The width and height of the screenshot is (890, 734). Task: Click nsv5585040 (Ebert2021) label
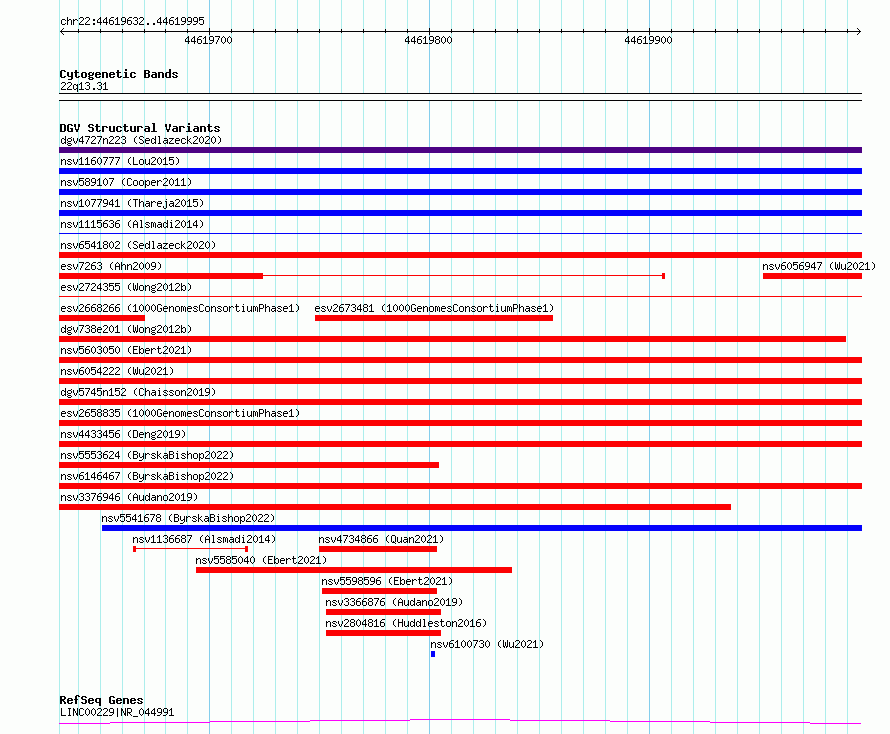pyautogui.click(x=261, y=560)
